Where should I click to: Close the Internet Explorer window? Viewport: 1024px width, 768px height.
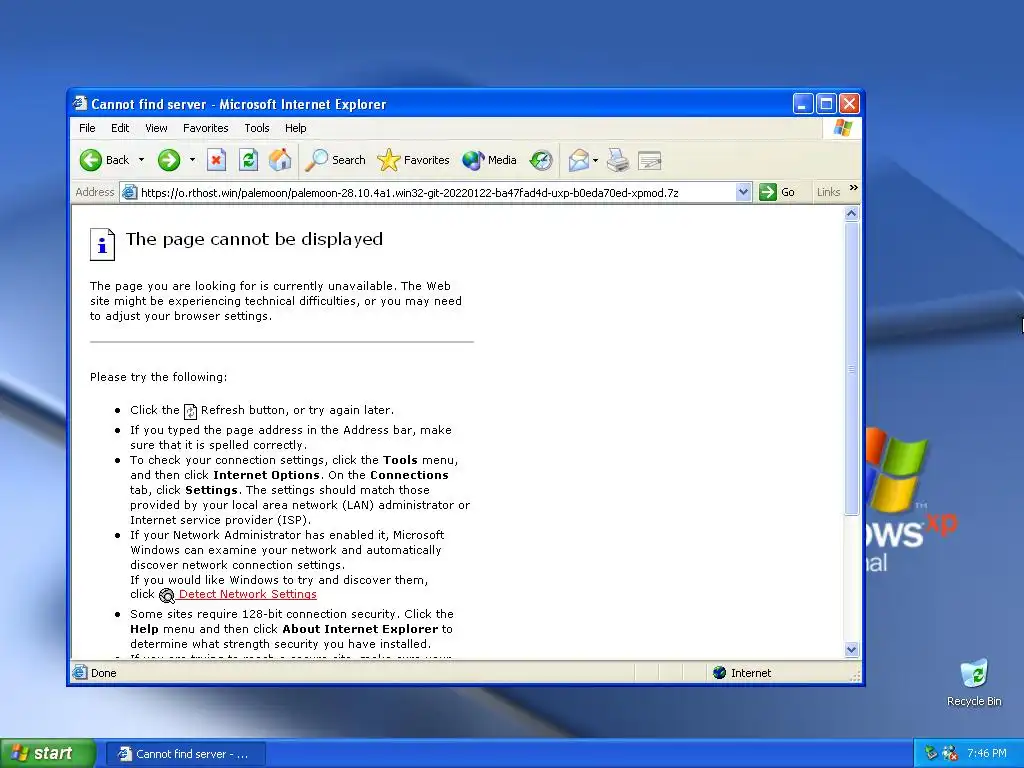coord(849,103)
